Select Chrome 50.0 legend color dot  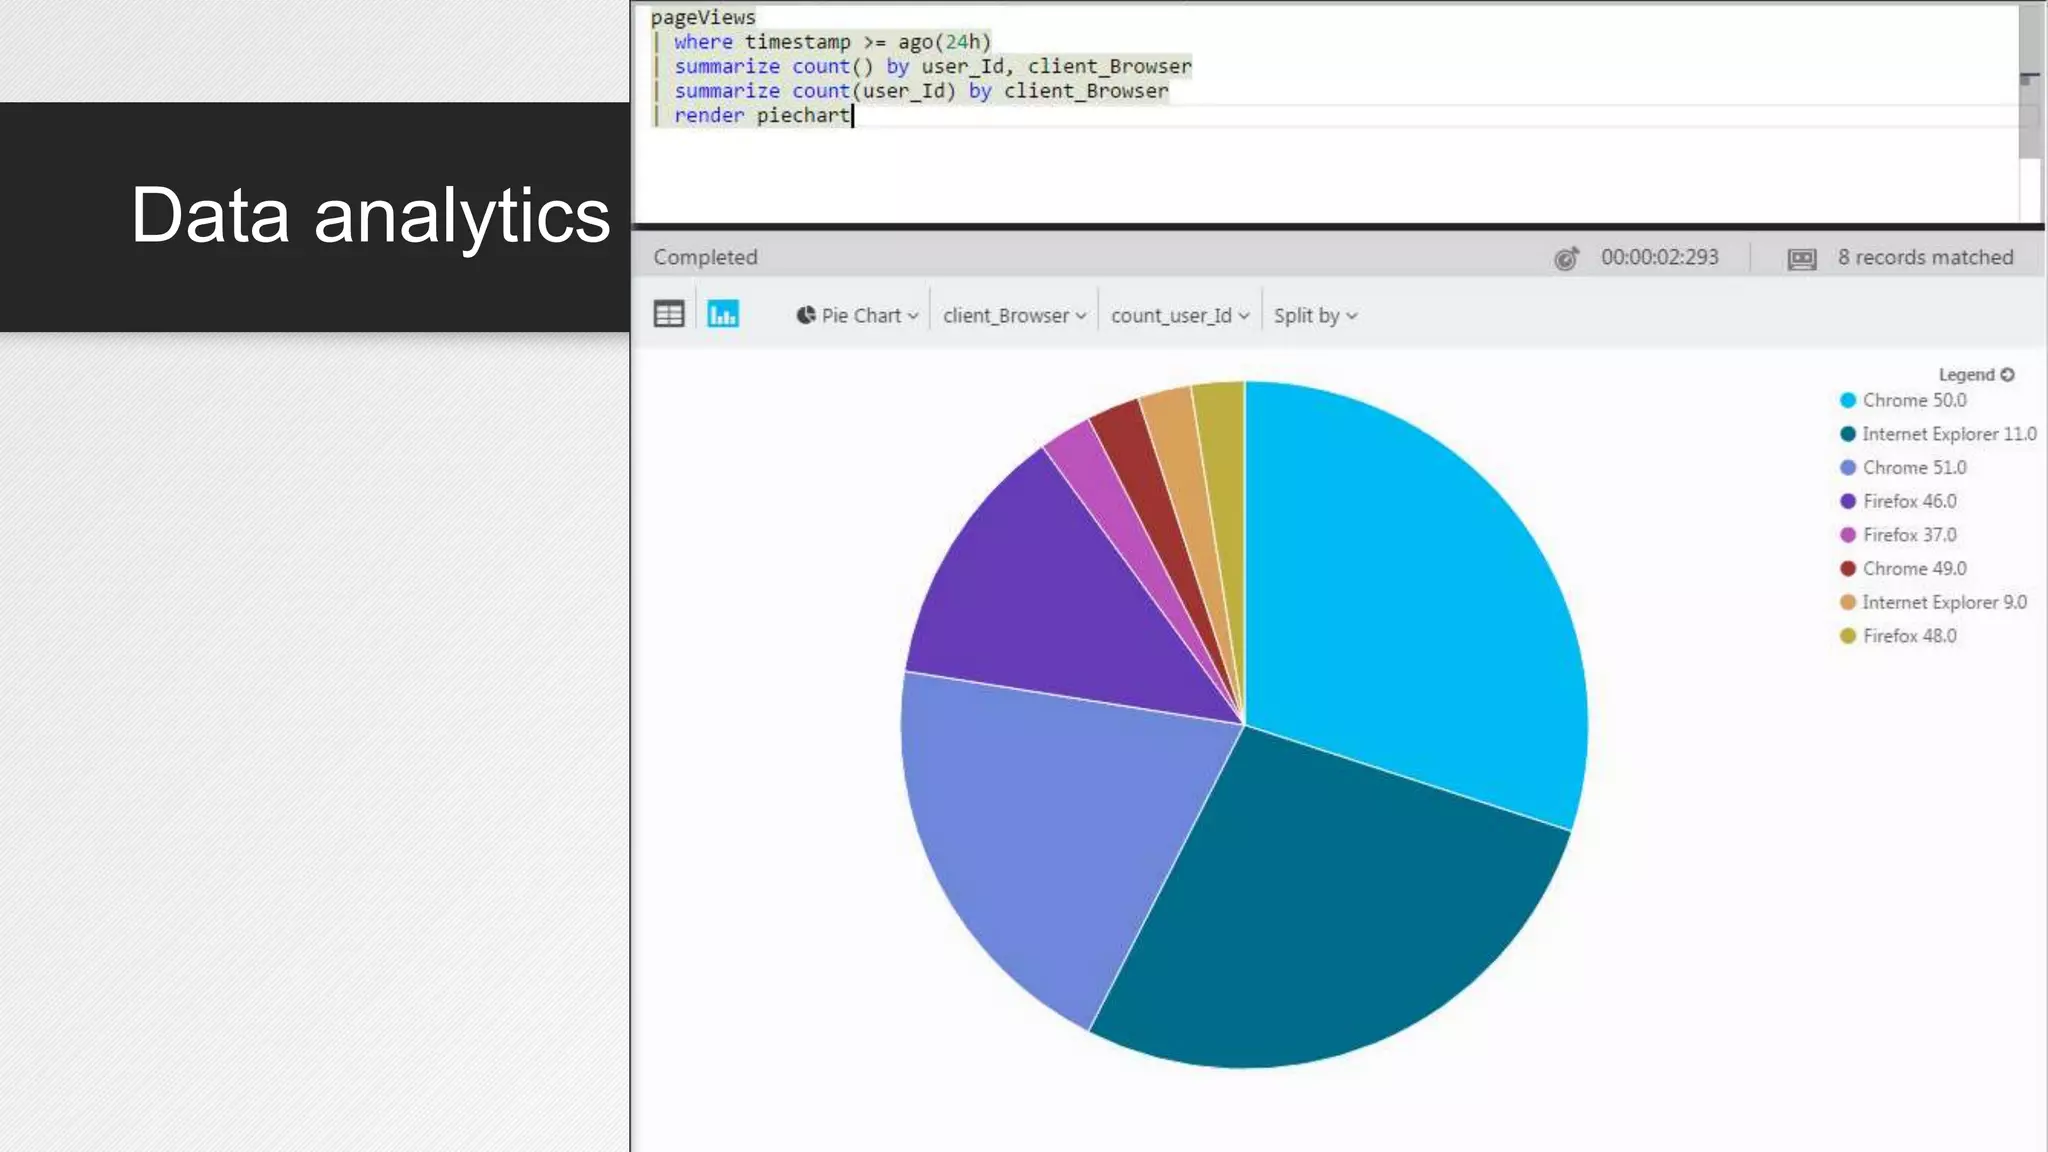point(1848,400)
